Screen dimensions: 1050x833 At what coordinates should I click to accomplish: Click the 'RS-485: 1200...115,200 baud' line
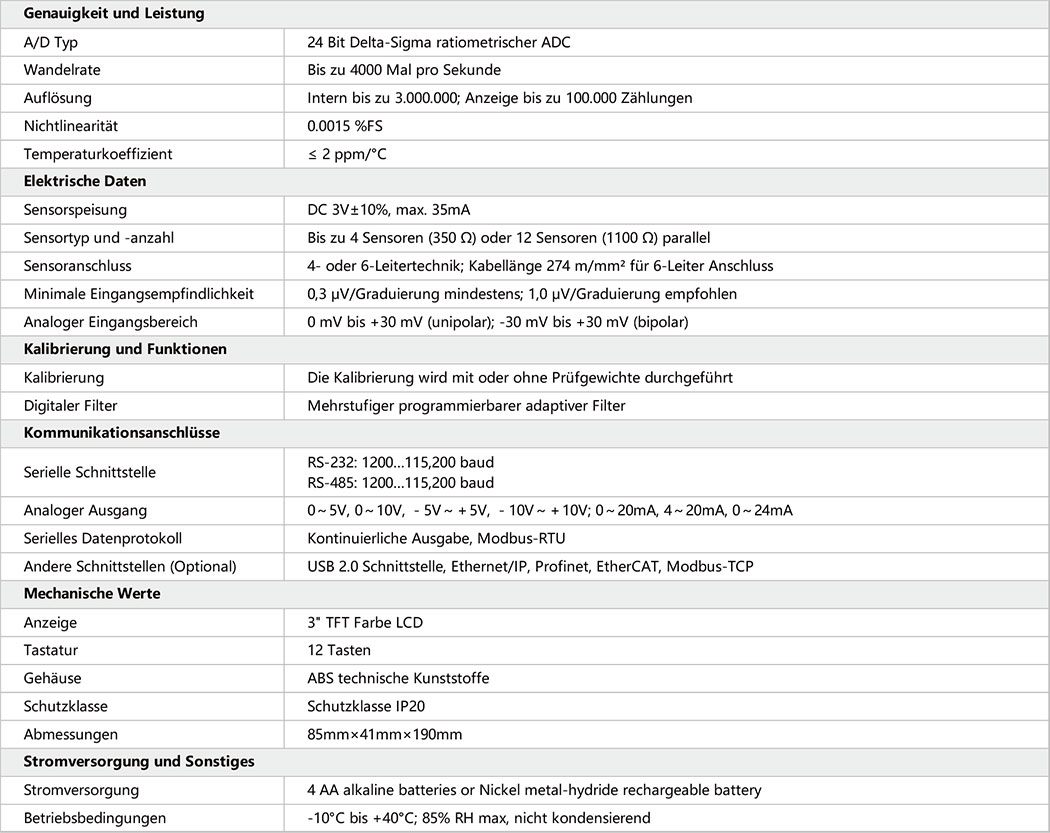pos(401,483)
